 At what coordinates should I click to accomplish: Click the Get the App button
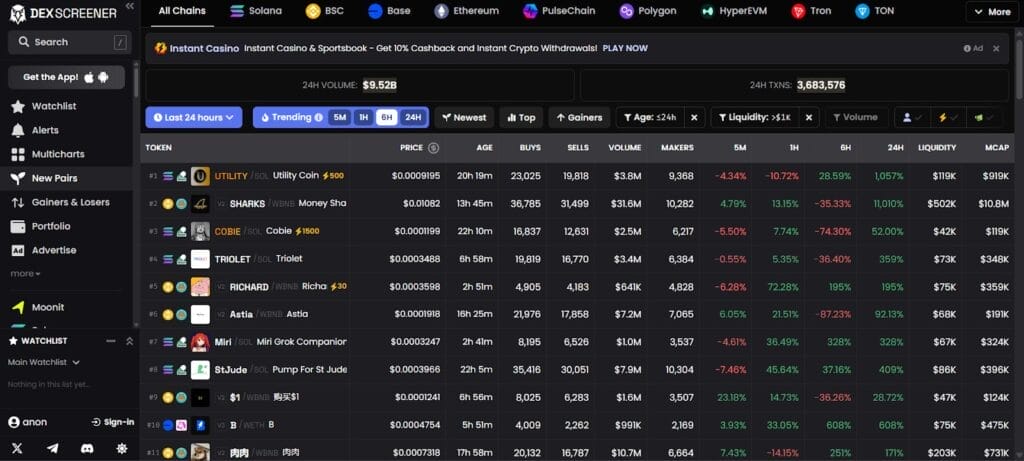tap(66, 77)
